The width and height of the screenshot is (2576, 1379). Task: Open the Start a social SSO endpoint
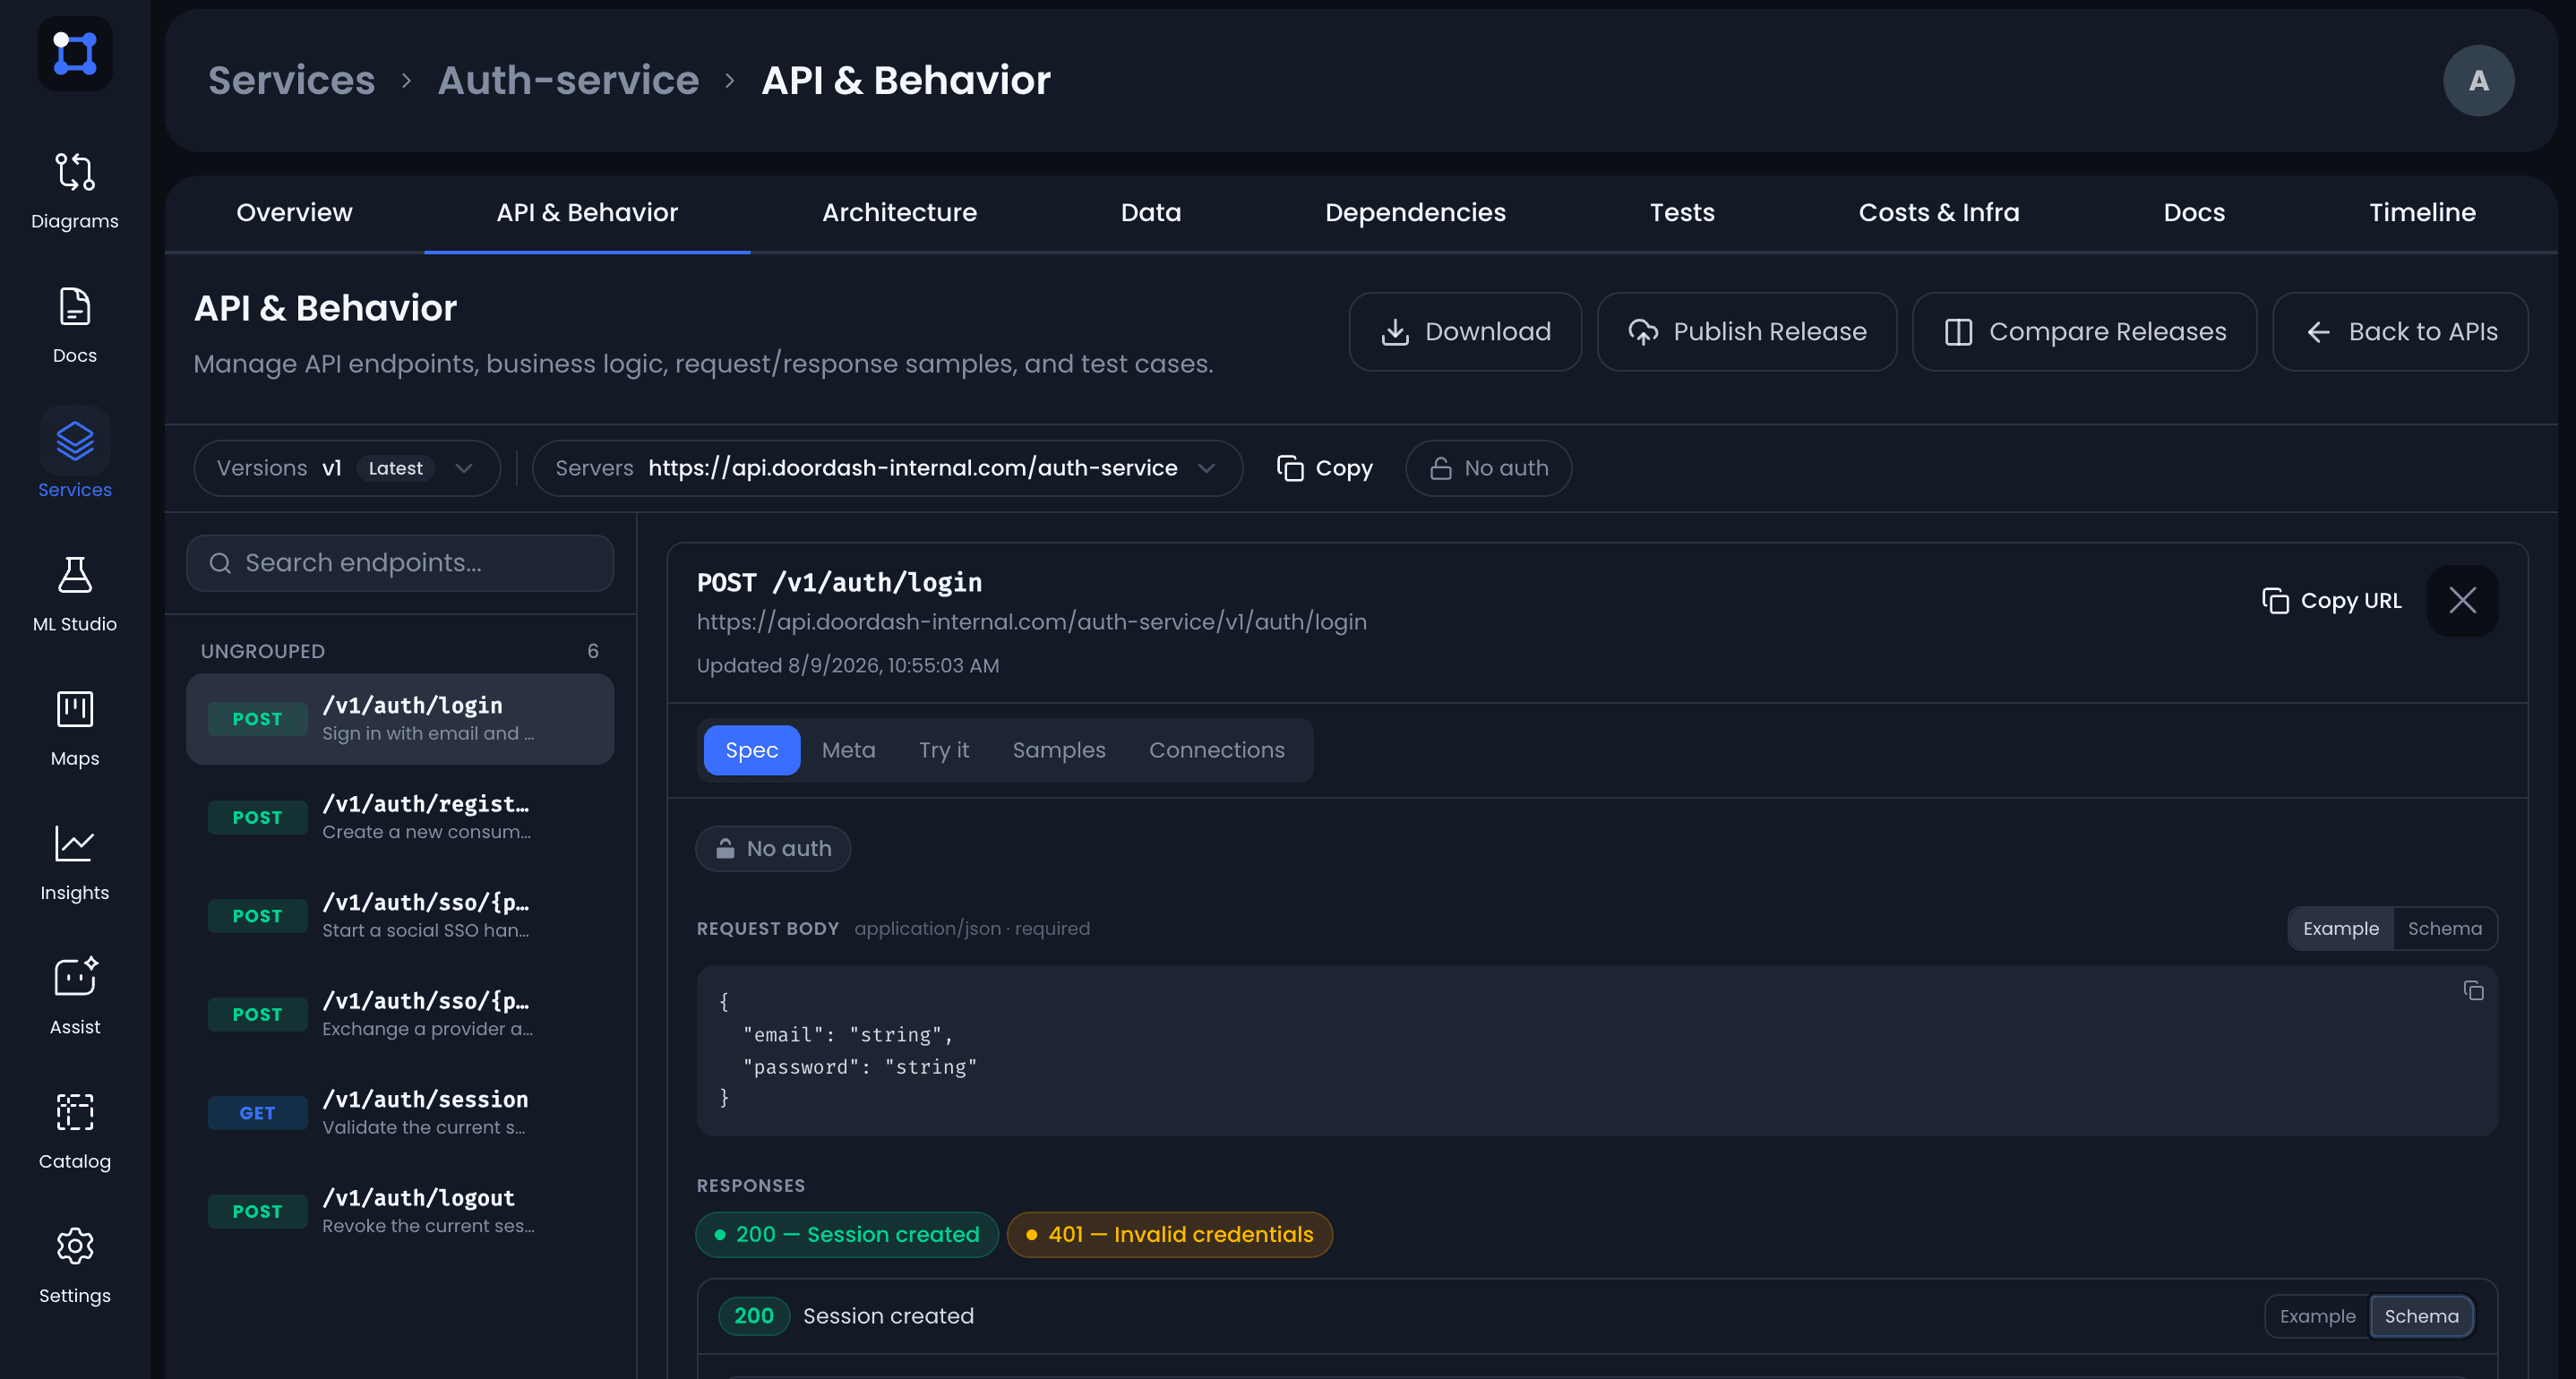(x=400, y=916)
